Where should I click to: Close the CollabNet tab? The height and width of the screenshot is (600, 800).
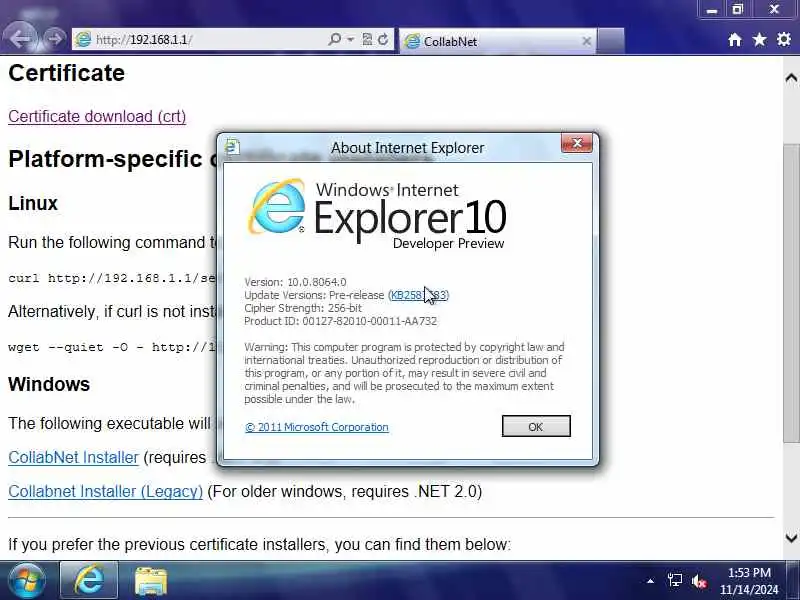click(587, 41)
